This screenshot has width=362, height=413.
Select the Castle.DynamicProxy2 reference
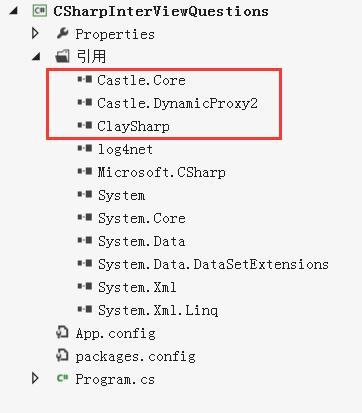click(177, 103)
